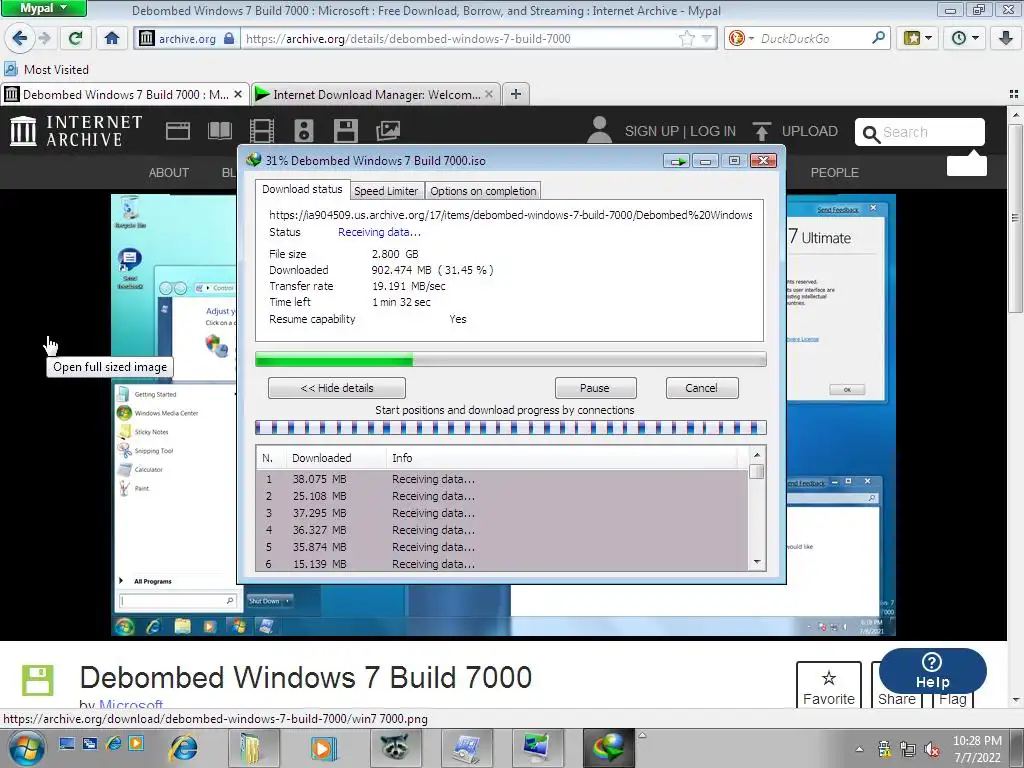Bookmark this page with the star icon

686,39
